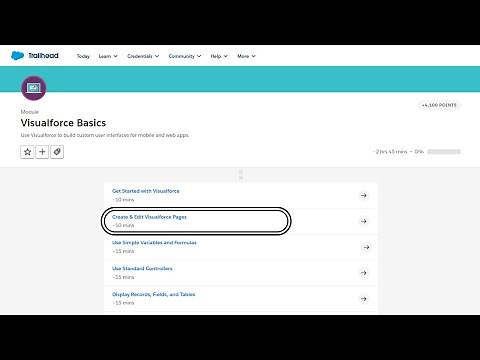
Task: Click the Visualforce Basics module badge icon
Action: coord(34,88)
